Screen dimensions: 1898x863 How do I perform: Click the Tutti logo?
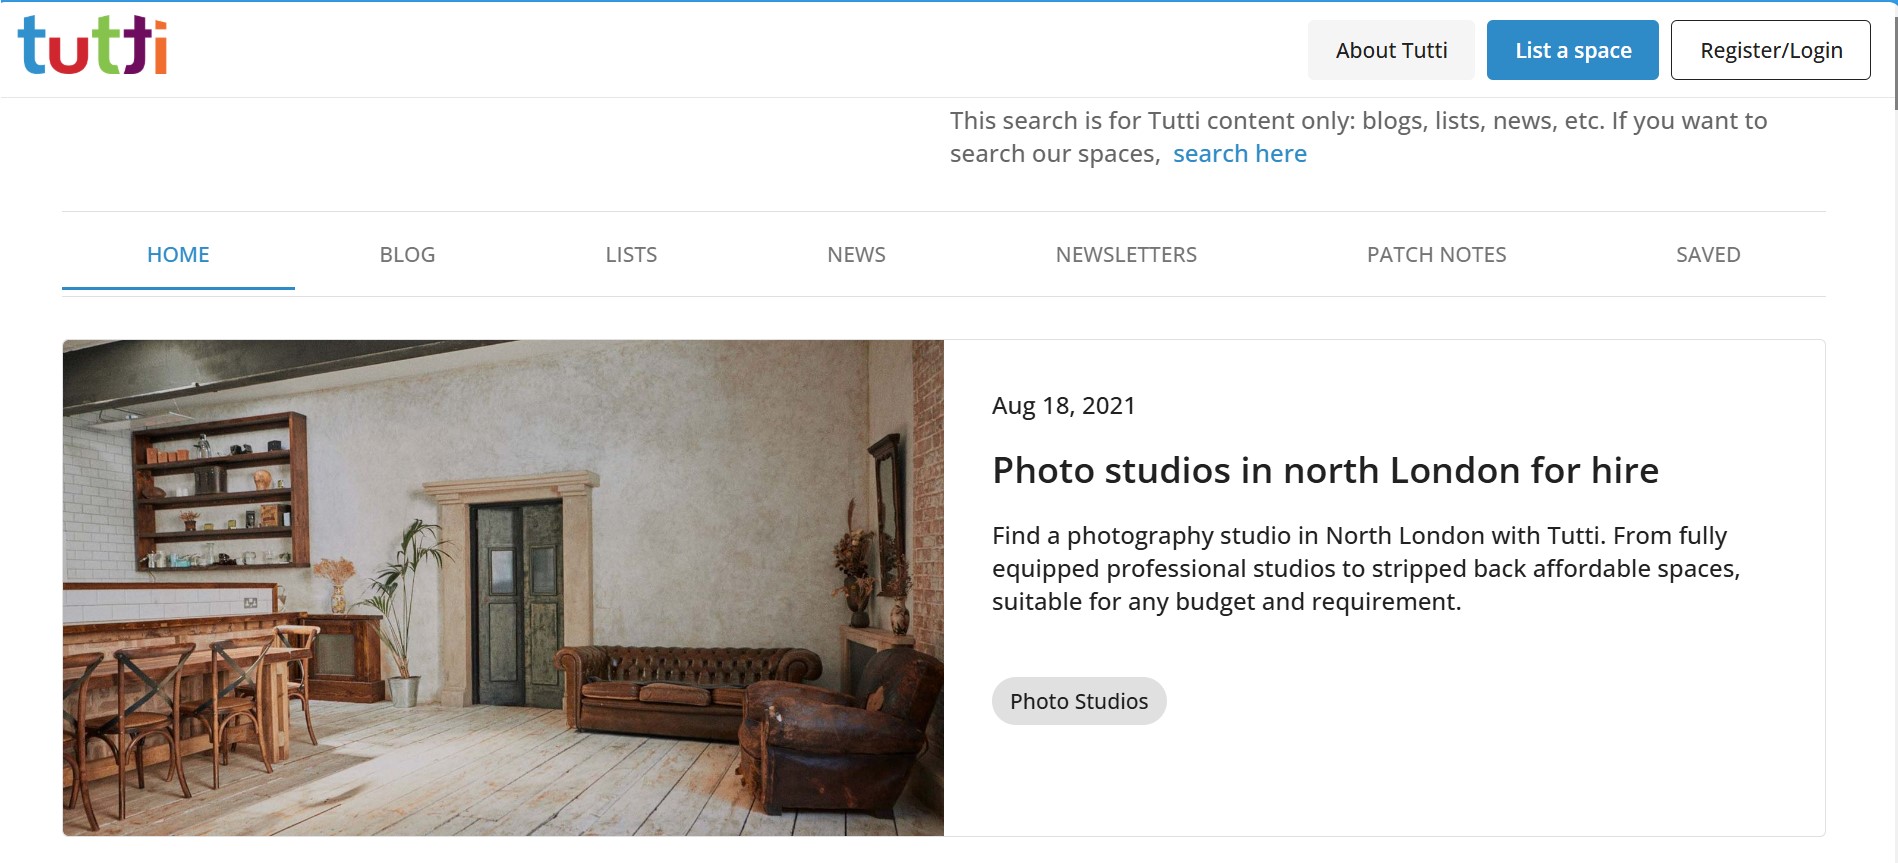[x=92, y=46]
